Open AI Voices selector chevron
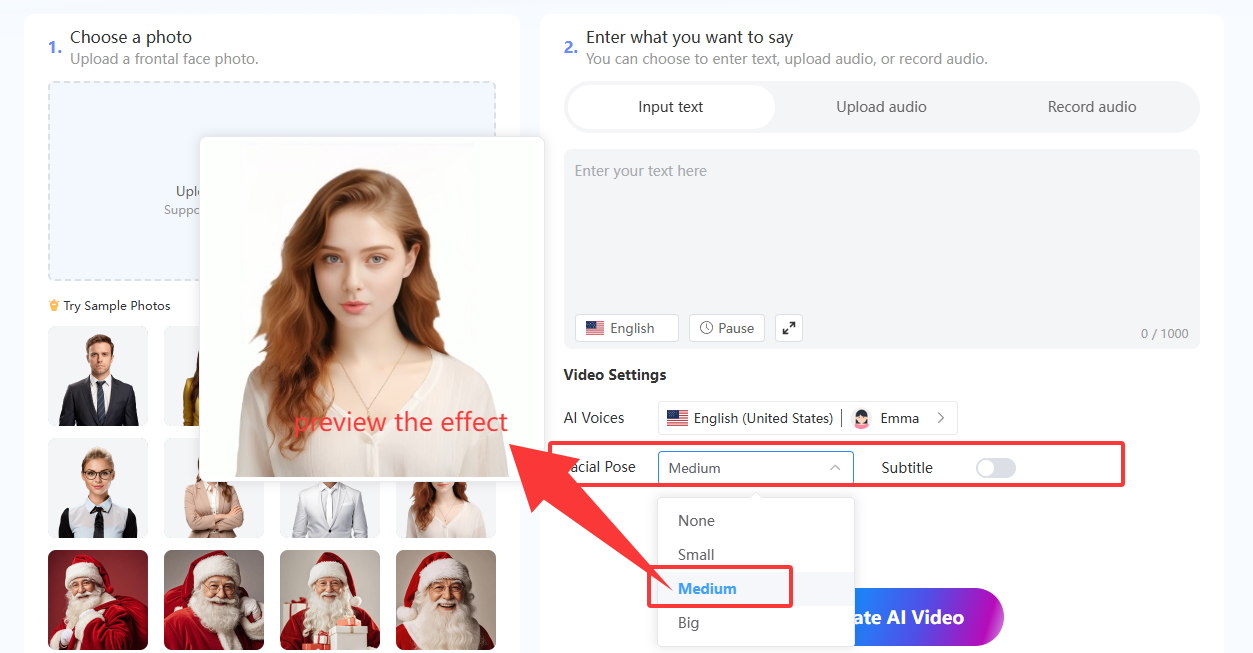This screenshot has height=653, width=1253. coord(940,418)
